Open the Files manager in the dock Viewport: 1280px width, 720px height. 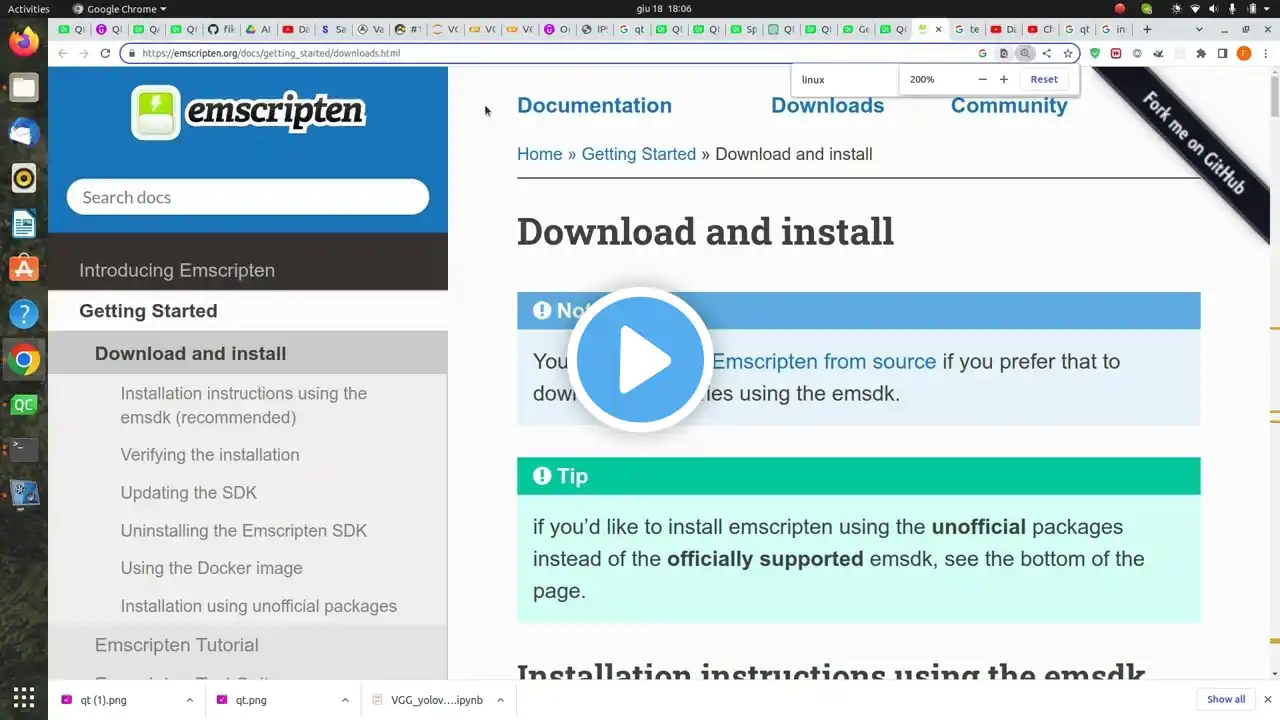24,88
